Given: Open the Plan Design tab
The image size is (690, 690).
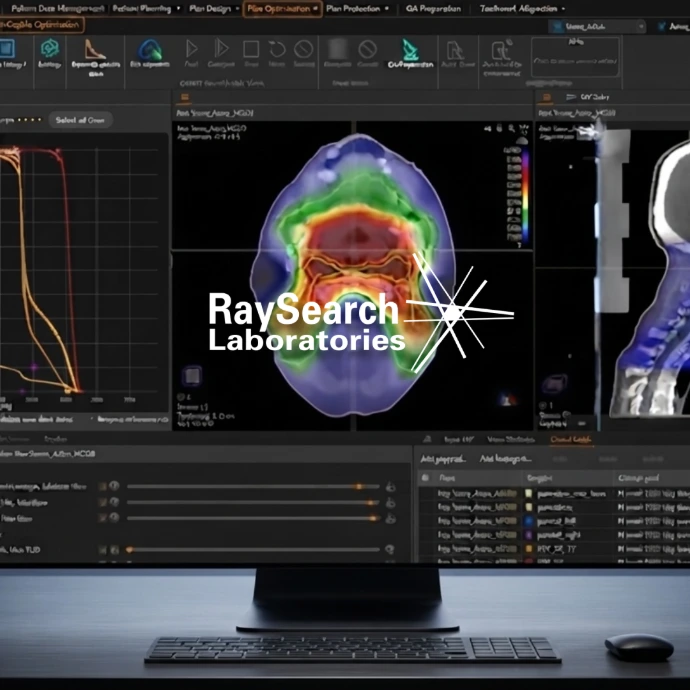Looking at the screenshot, I should tap(209, 8).
